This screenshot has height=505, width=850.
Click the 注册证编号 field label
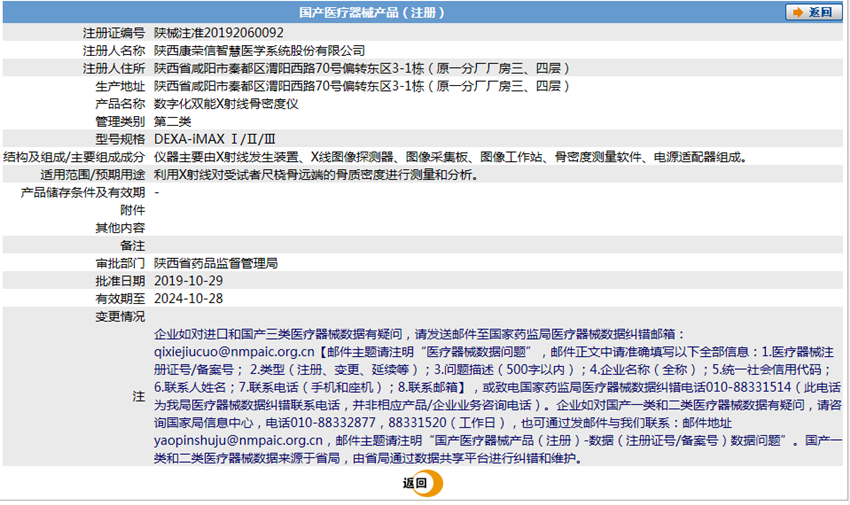click(114, 33)
